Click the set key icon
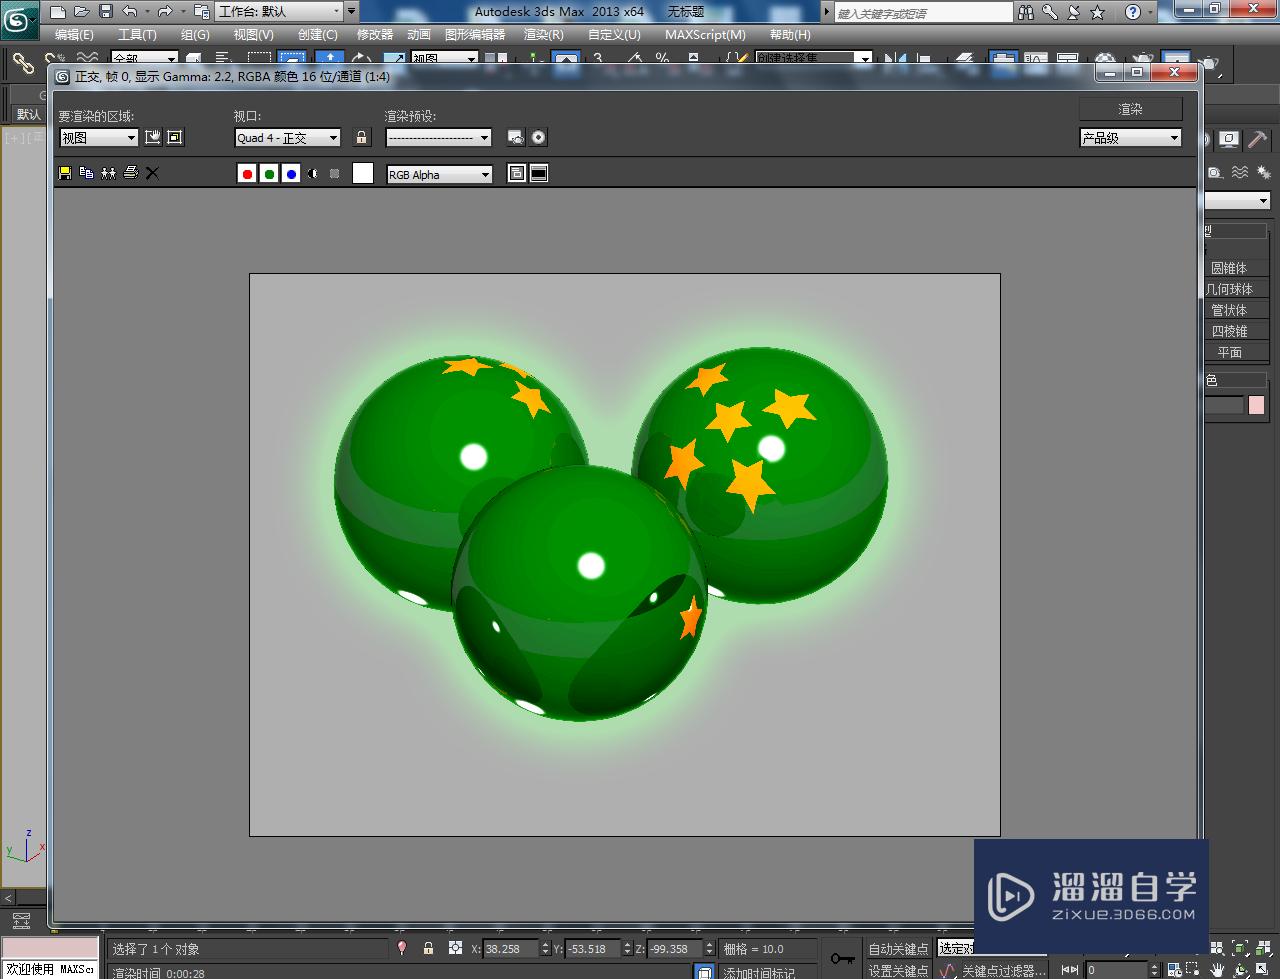The height and width of the screenshot is (979, 1280). click(842, 958)
